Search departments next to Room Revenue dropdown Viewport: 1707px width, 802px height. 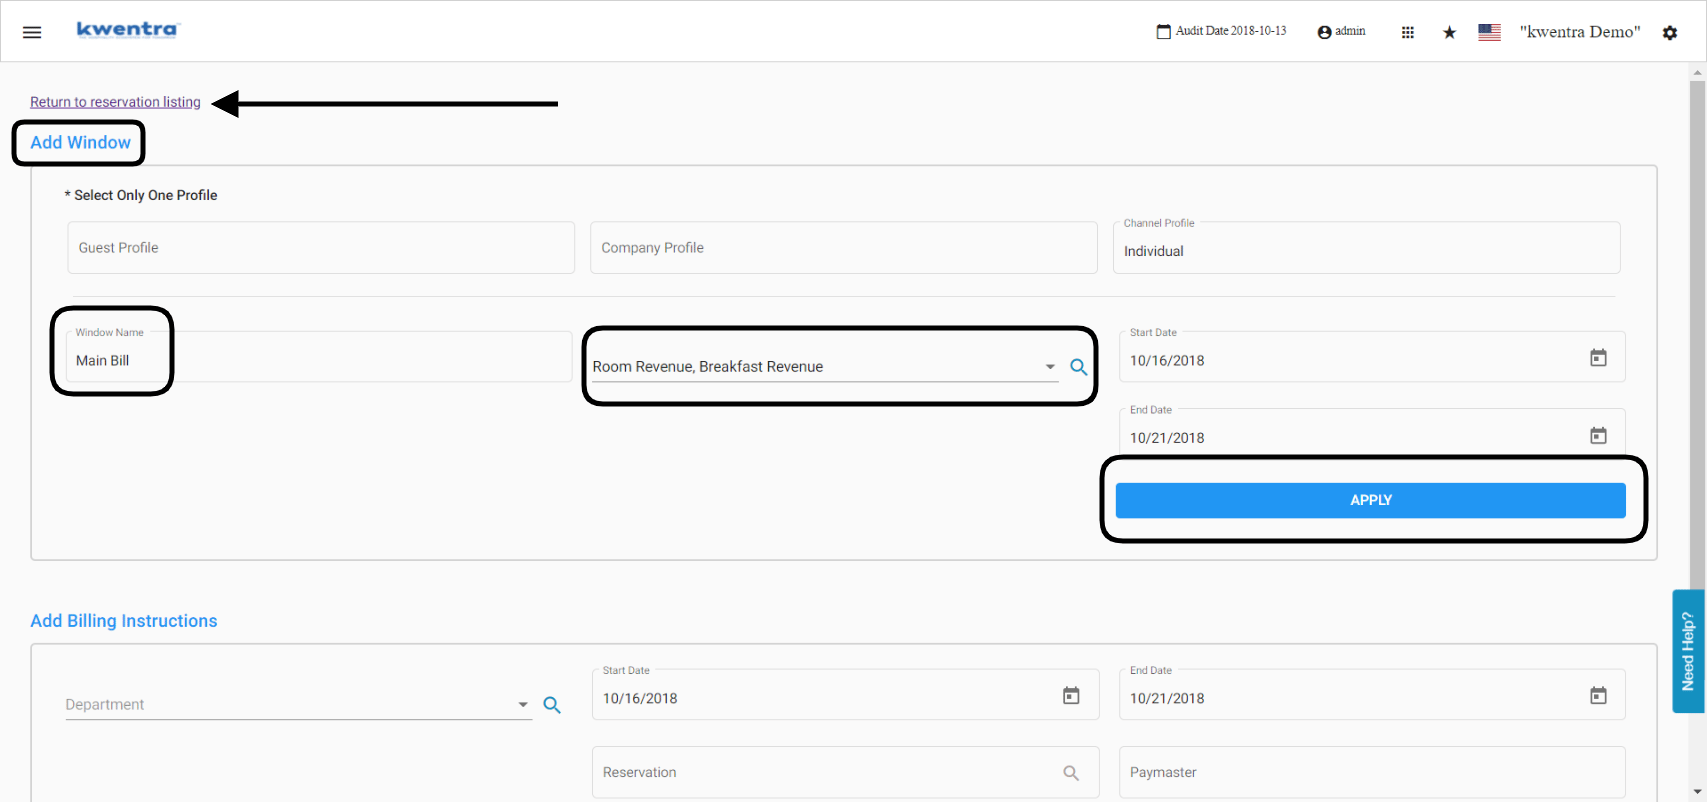[1079, 367]
